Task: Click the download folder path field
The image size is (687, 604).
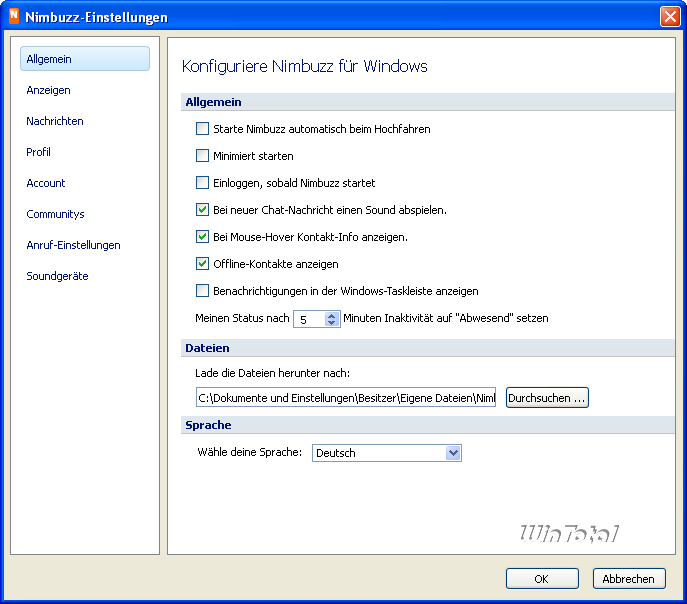Action: point(347,398)
